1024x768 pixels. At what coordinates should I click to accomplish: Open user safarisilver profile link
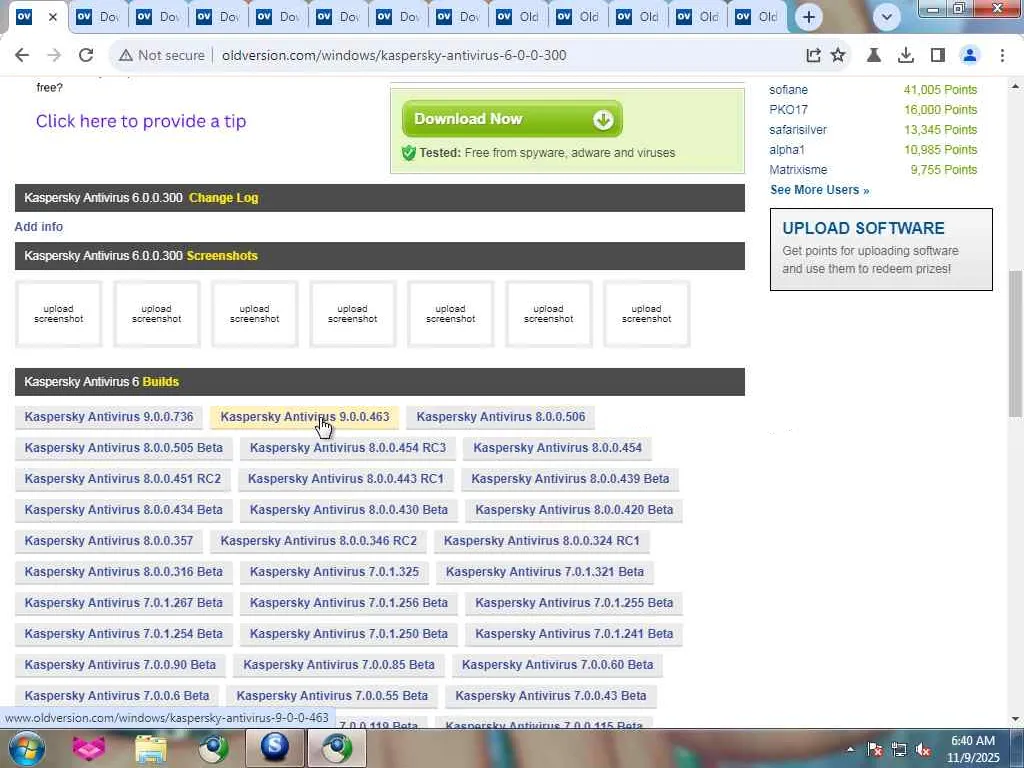coord(798,130)
